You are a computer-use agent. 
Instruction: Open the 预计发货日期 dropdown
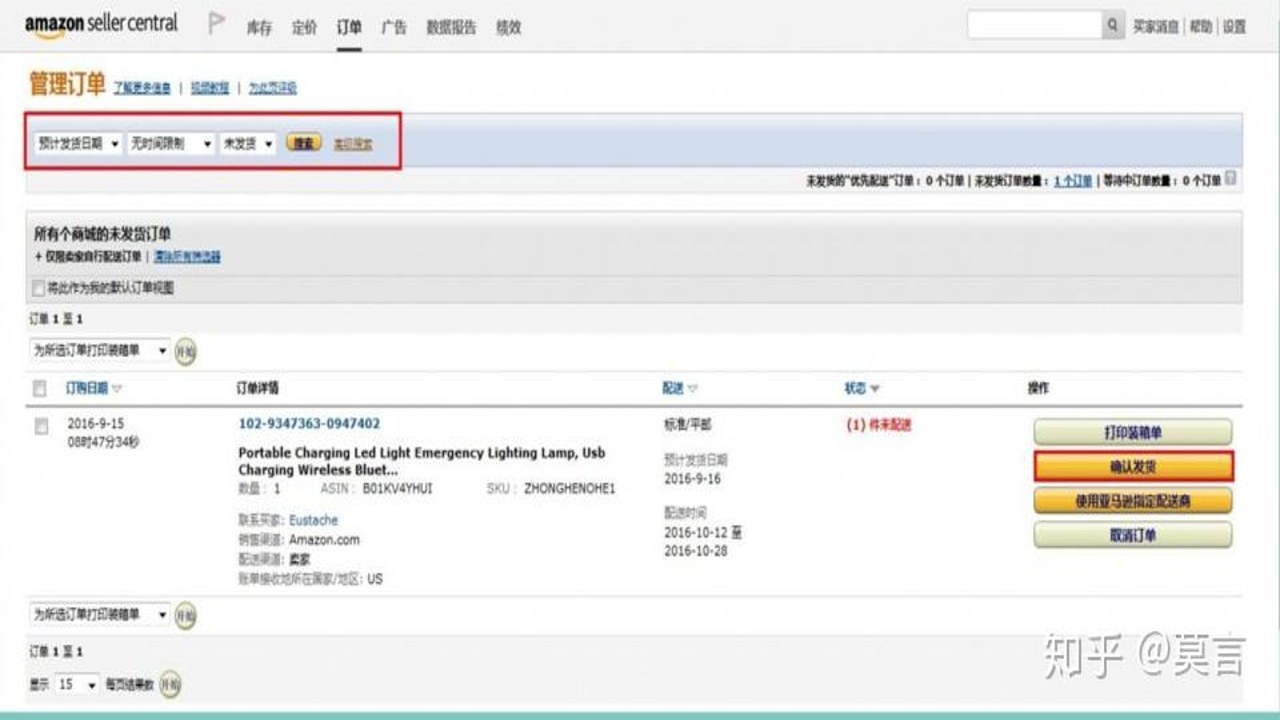click(78, 144)
